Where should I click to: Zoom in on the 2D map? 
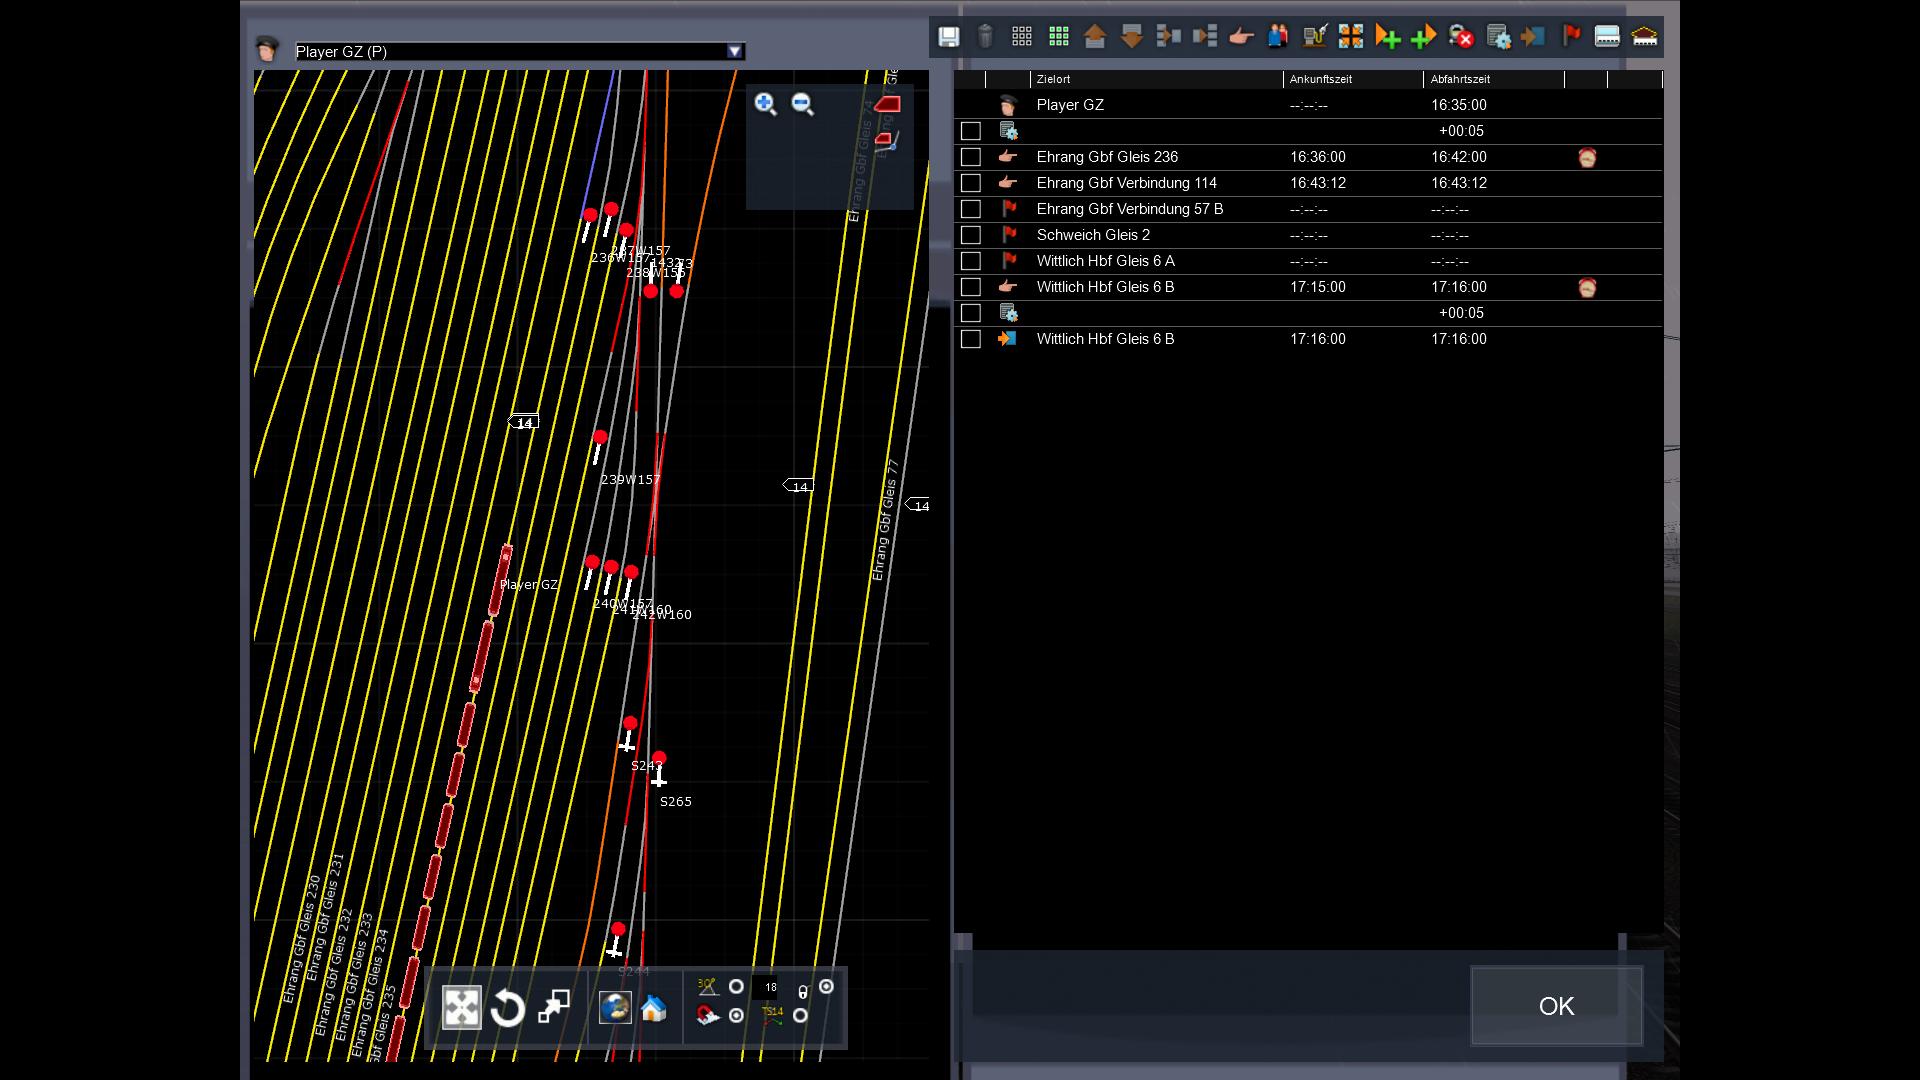[766, 104]
